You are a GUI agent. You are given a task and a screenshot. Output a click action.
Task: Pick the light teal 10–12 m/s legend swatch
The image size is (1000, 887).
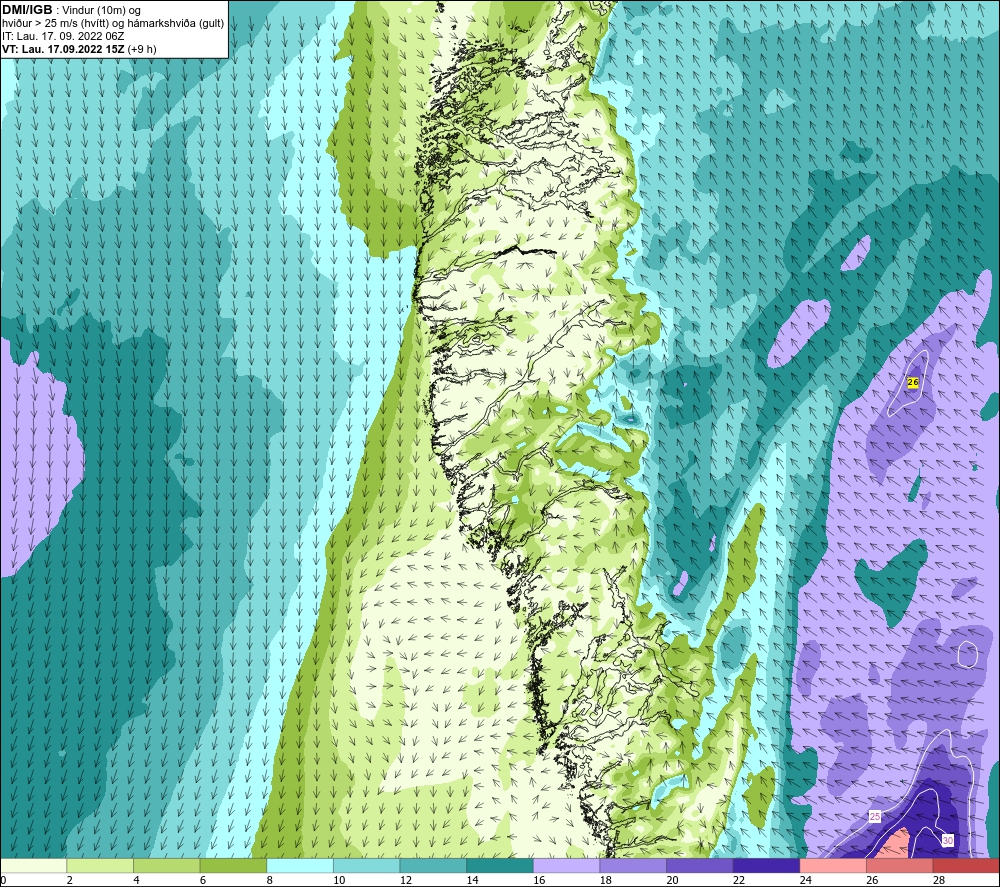367,866
